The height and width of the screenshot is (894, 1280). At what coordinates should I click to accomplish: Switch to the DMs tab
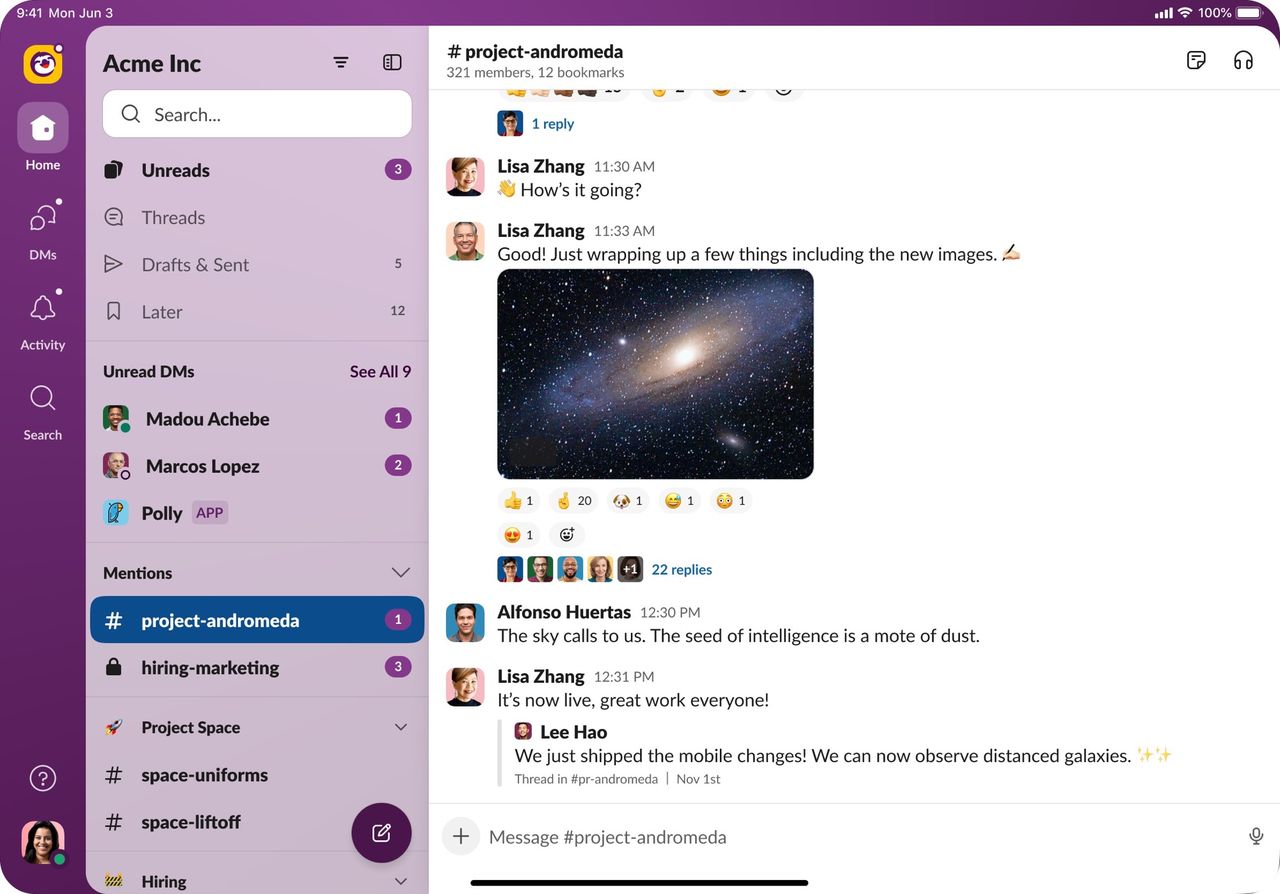pyautogui.click(x=43, y=229)
